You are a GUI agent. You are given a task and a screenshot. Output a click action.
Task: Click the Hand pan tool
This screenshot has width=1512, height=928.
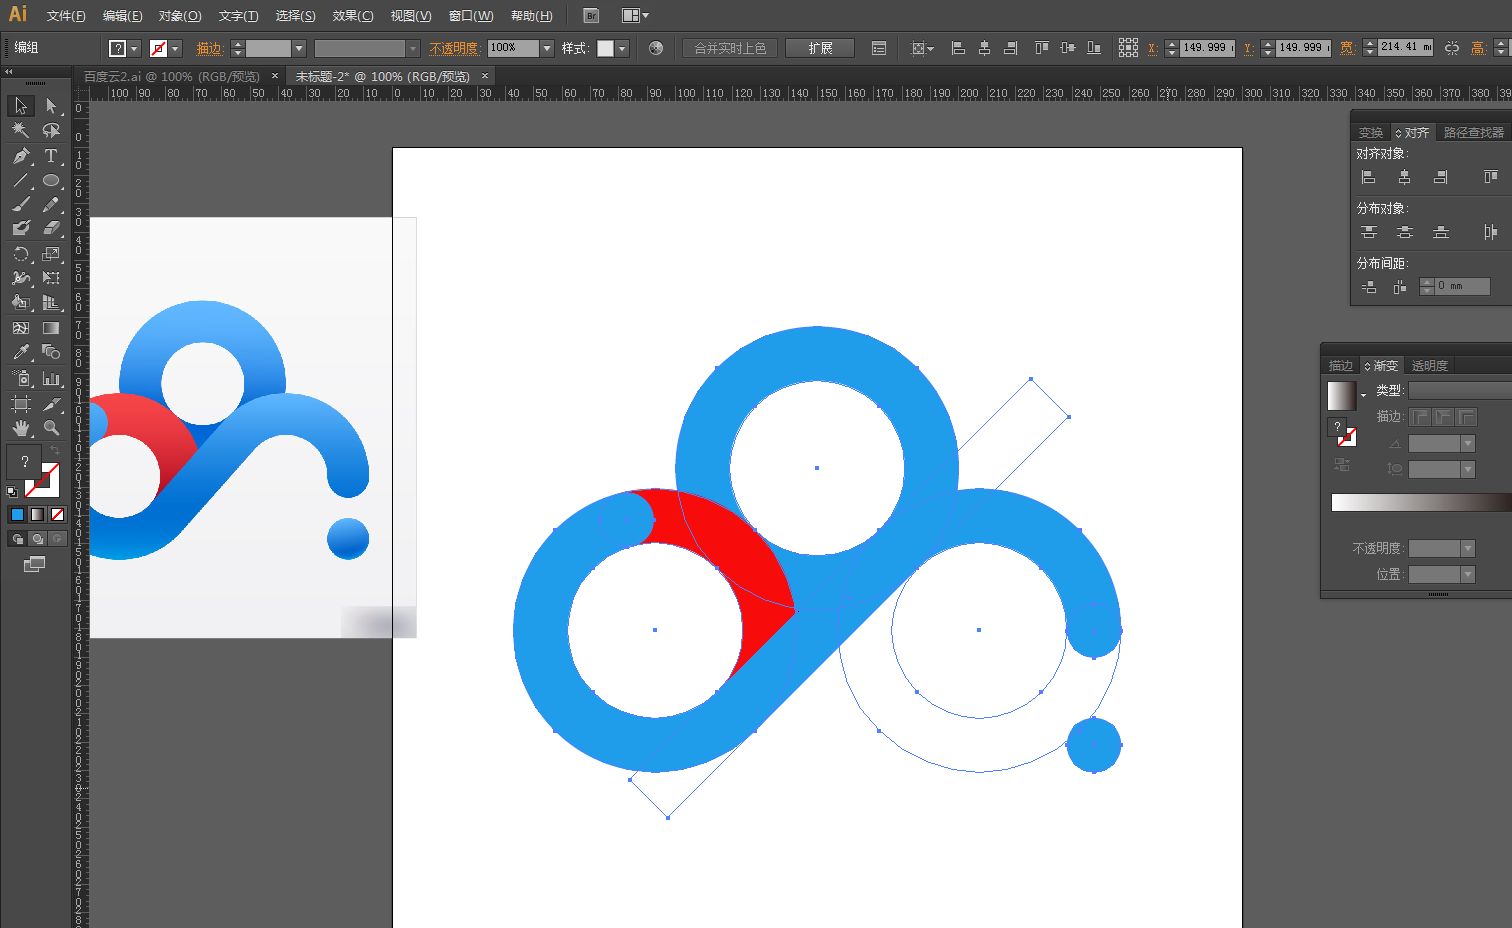click(x=20, y=428)
